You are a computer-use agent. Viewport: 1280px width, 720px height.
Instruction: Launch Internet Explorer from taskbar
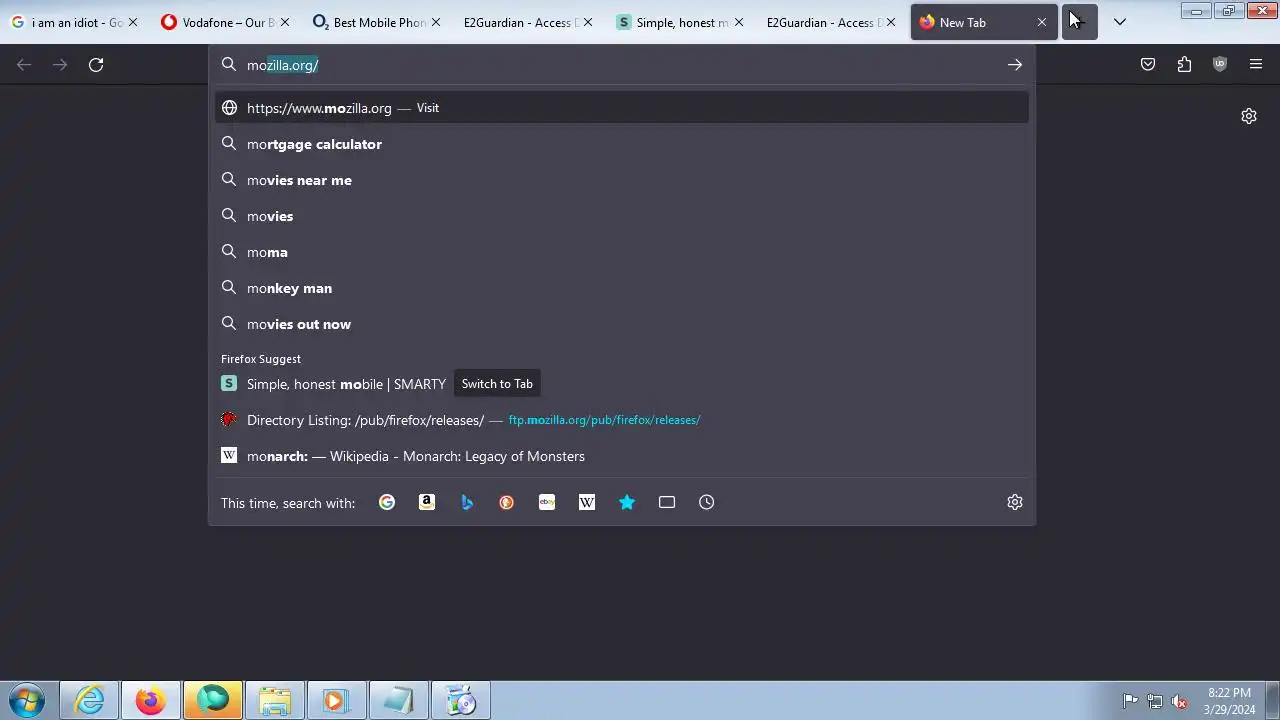(x=90, y=701)
